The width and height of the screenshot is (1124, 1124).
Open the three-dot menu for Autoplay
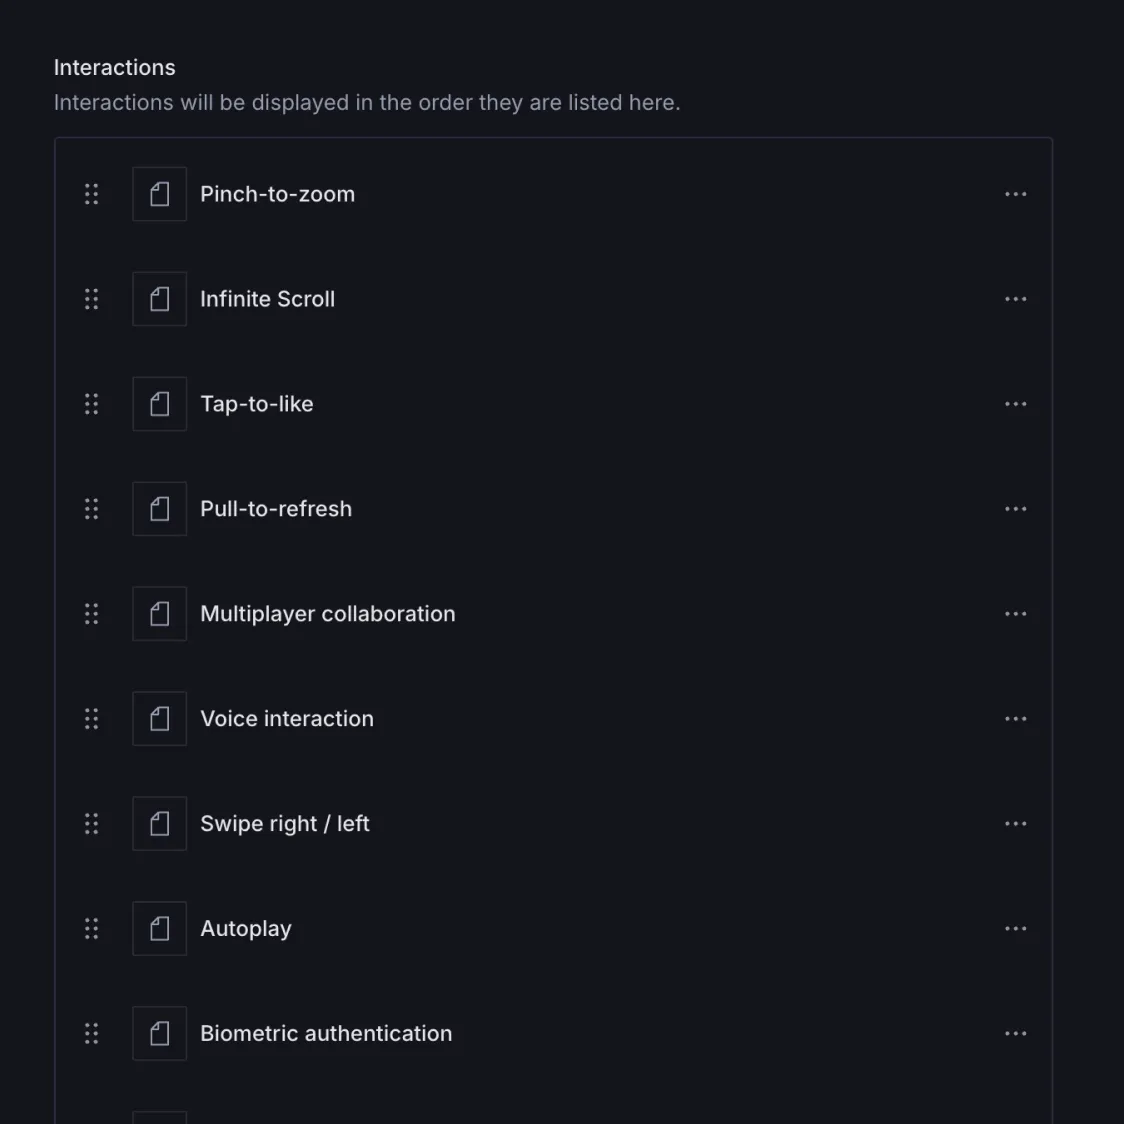[x=1015, y=929]
